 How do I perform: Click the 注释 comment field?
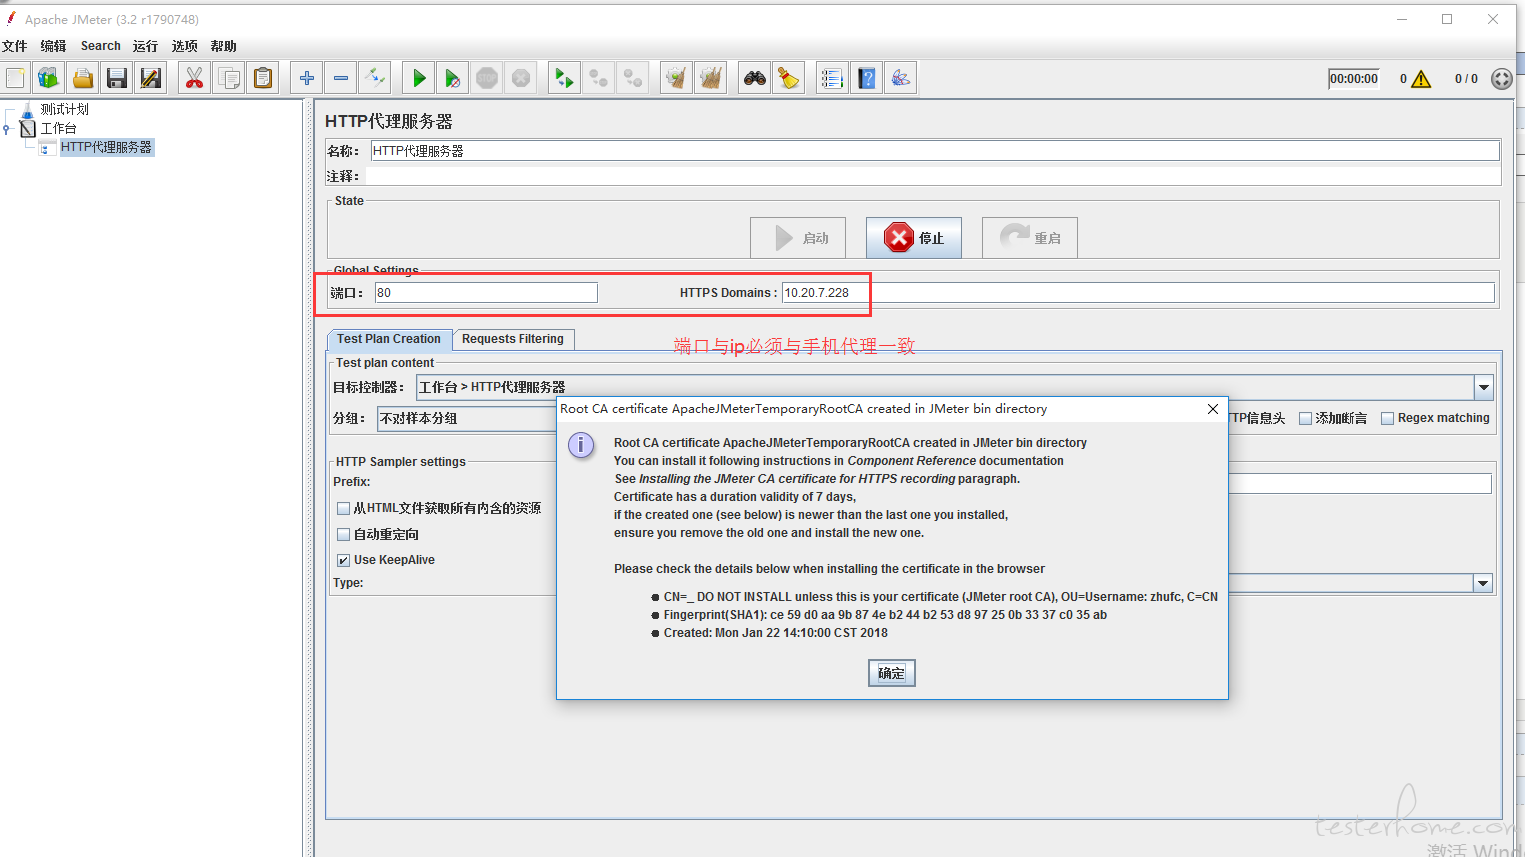(933, 176)
